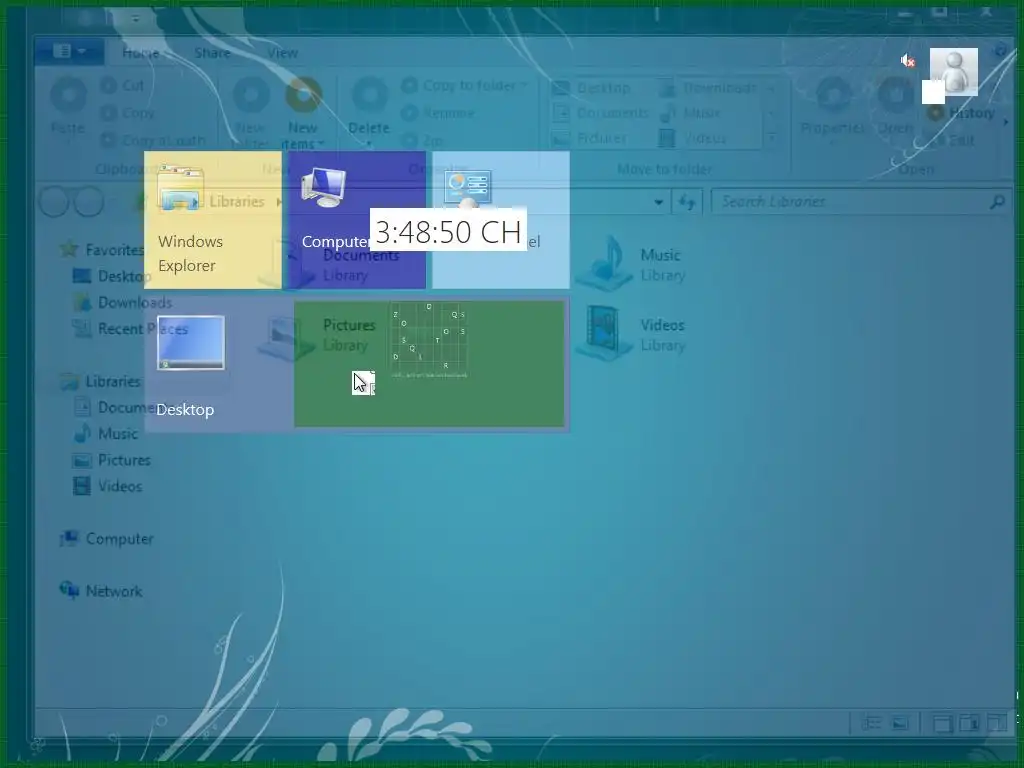The width and height of the screenshot is (1024, 768).
Task: Switch to large icons view in status bar
Action: 900,723
